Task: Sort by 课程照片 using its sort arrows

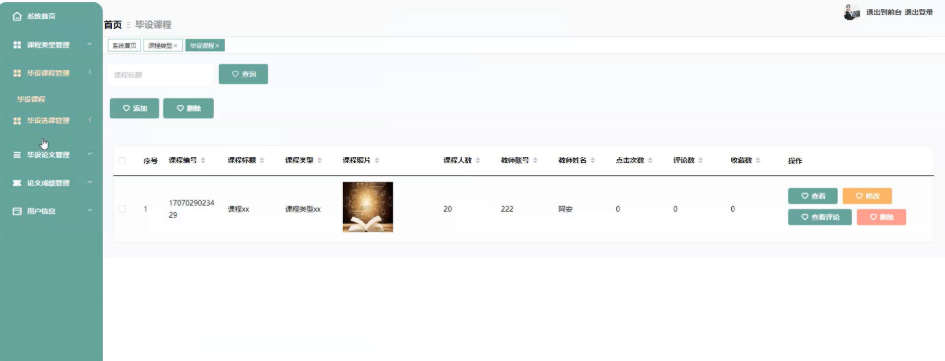Action: click(377, 160)
